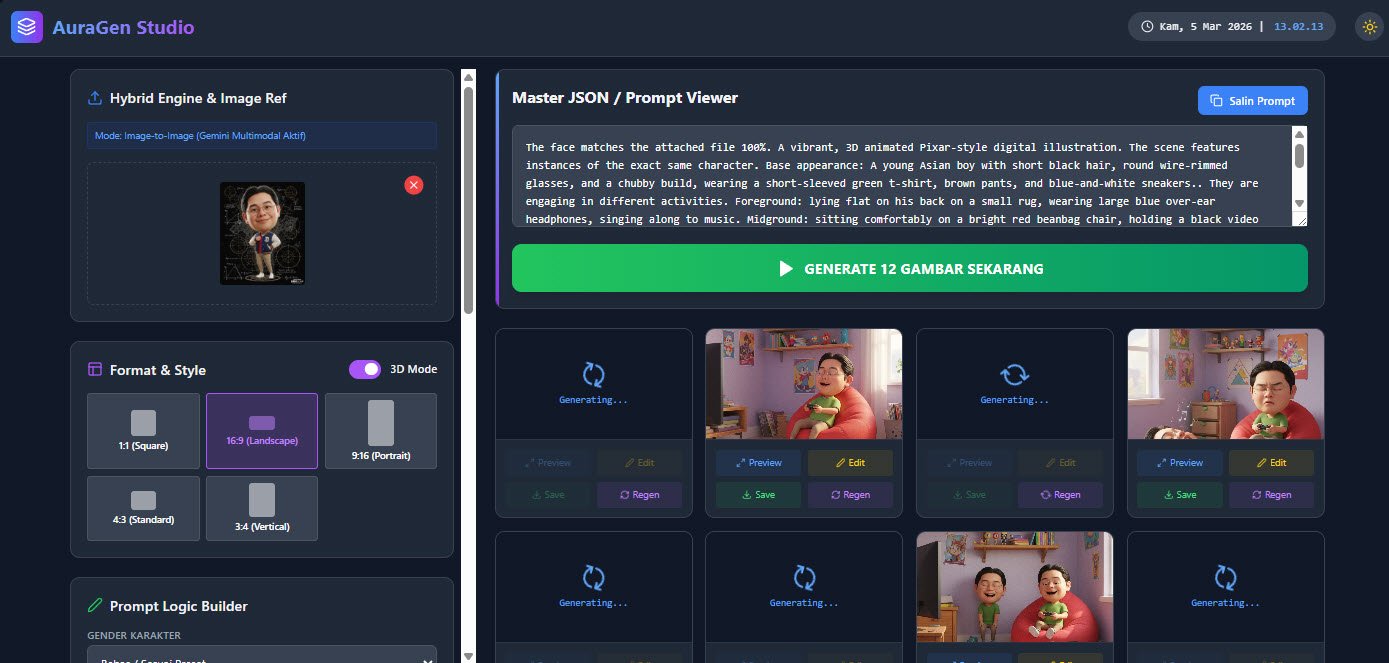This screenshot has width=1389, height=663.
Task: Pick the 9:16 (Portrait) format
Action: pyautogui.click(x=381, y=431)
